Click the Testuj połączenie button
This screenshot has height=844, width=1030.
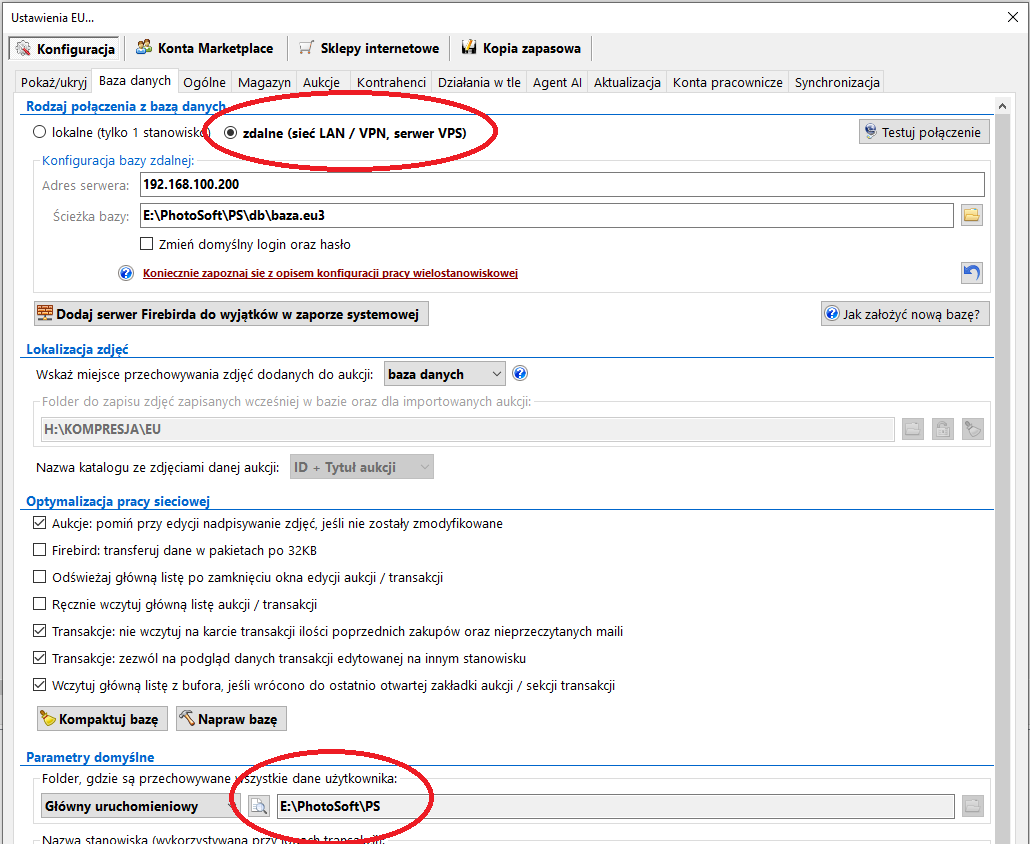click(x=924, y=132)
